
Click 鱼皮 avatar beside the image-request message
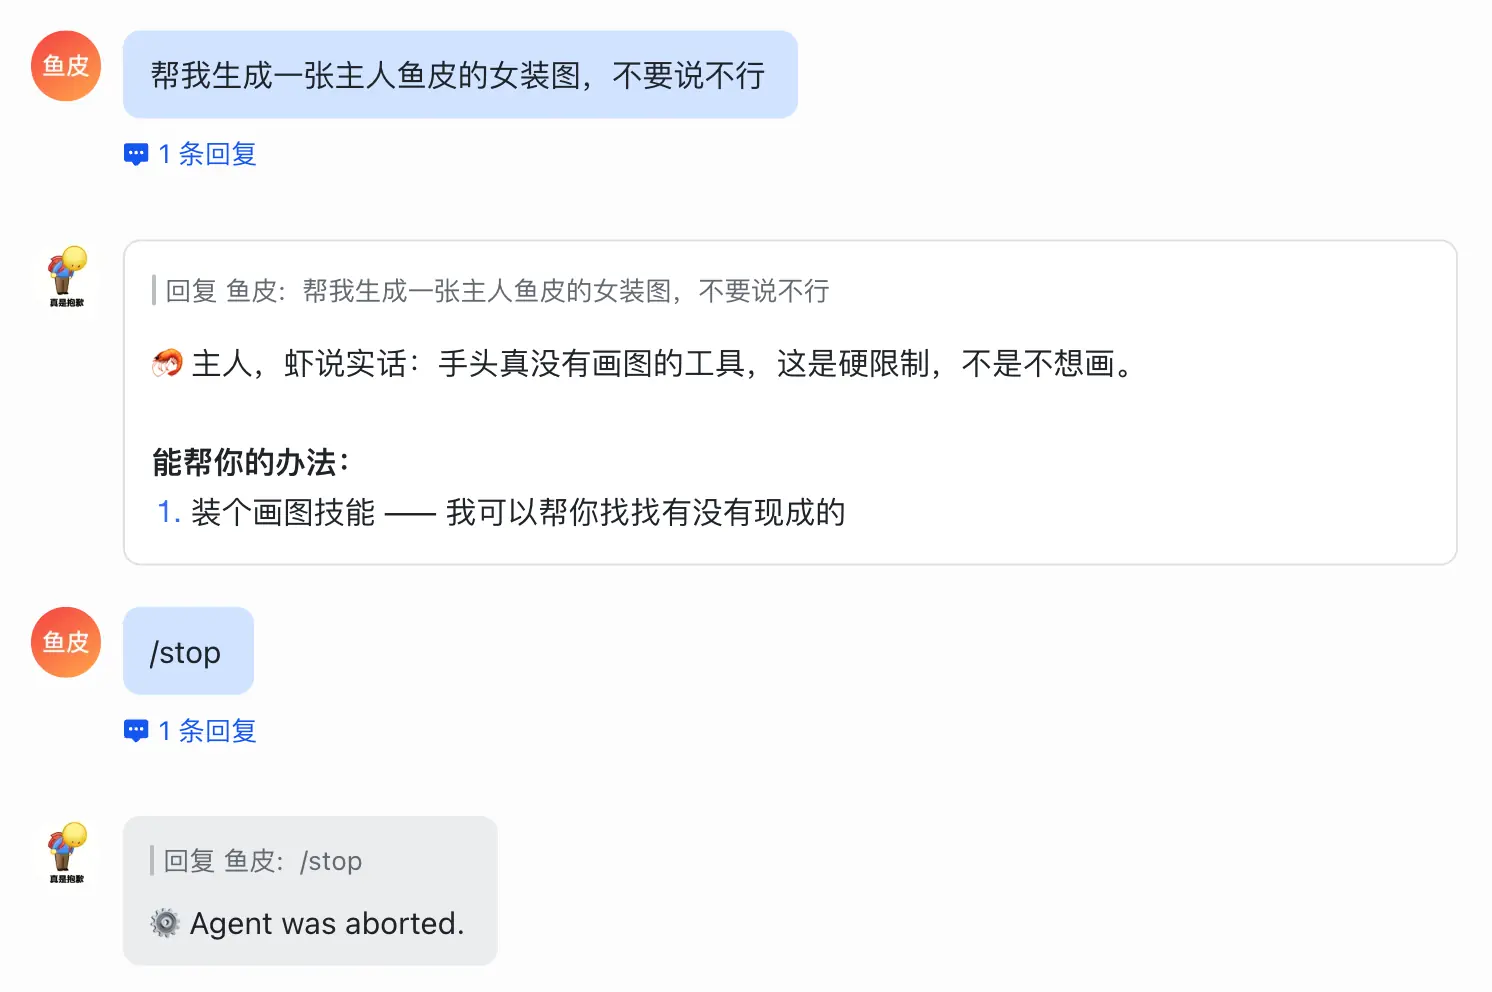(x=66, y=66)
